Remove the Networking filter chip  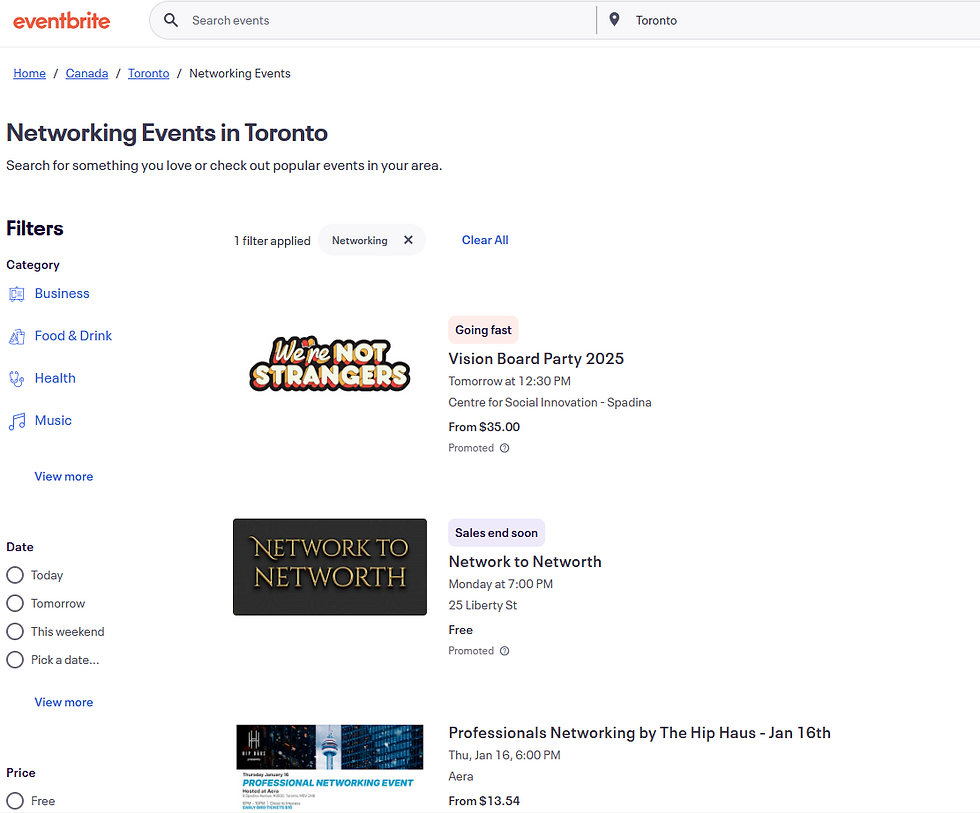click(x=408, y=240)
